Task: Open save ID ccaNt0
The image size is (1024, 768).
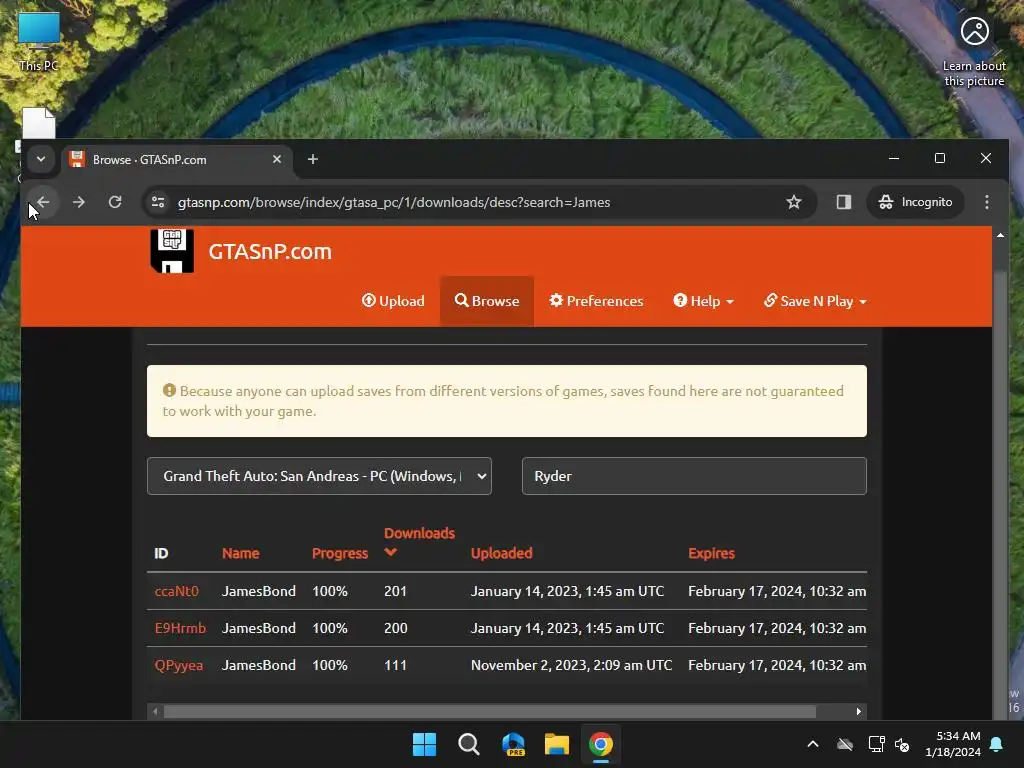Action: [x=176, y=591]
